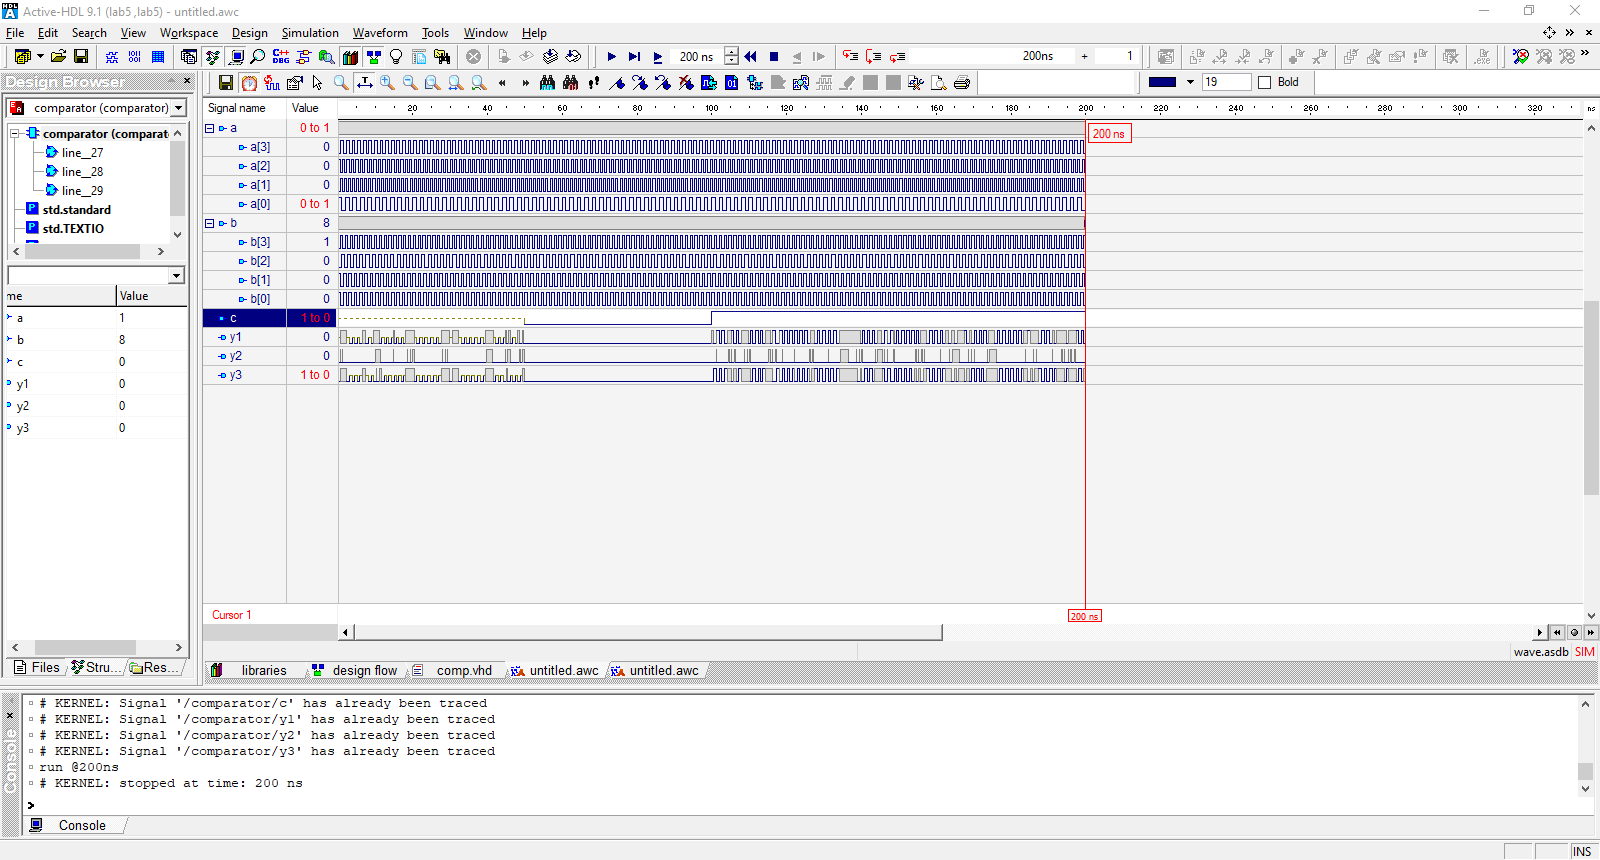Open the waveform color dropdown arrow

pos(1190,82)
